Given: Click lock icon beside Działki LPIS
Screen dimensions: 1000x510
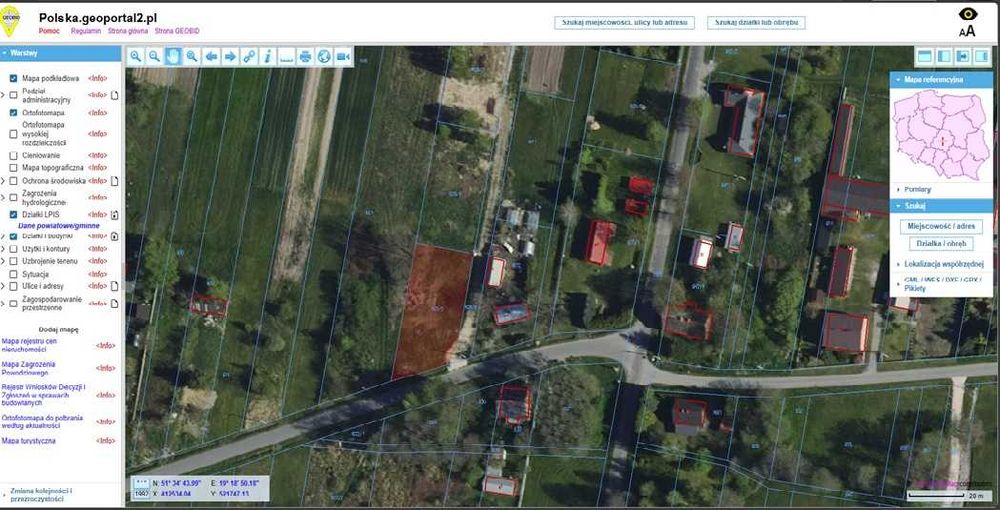Looking at the screenshot, I should click(x=115, y=215).
